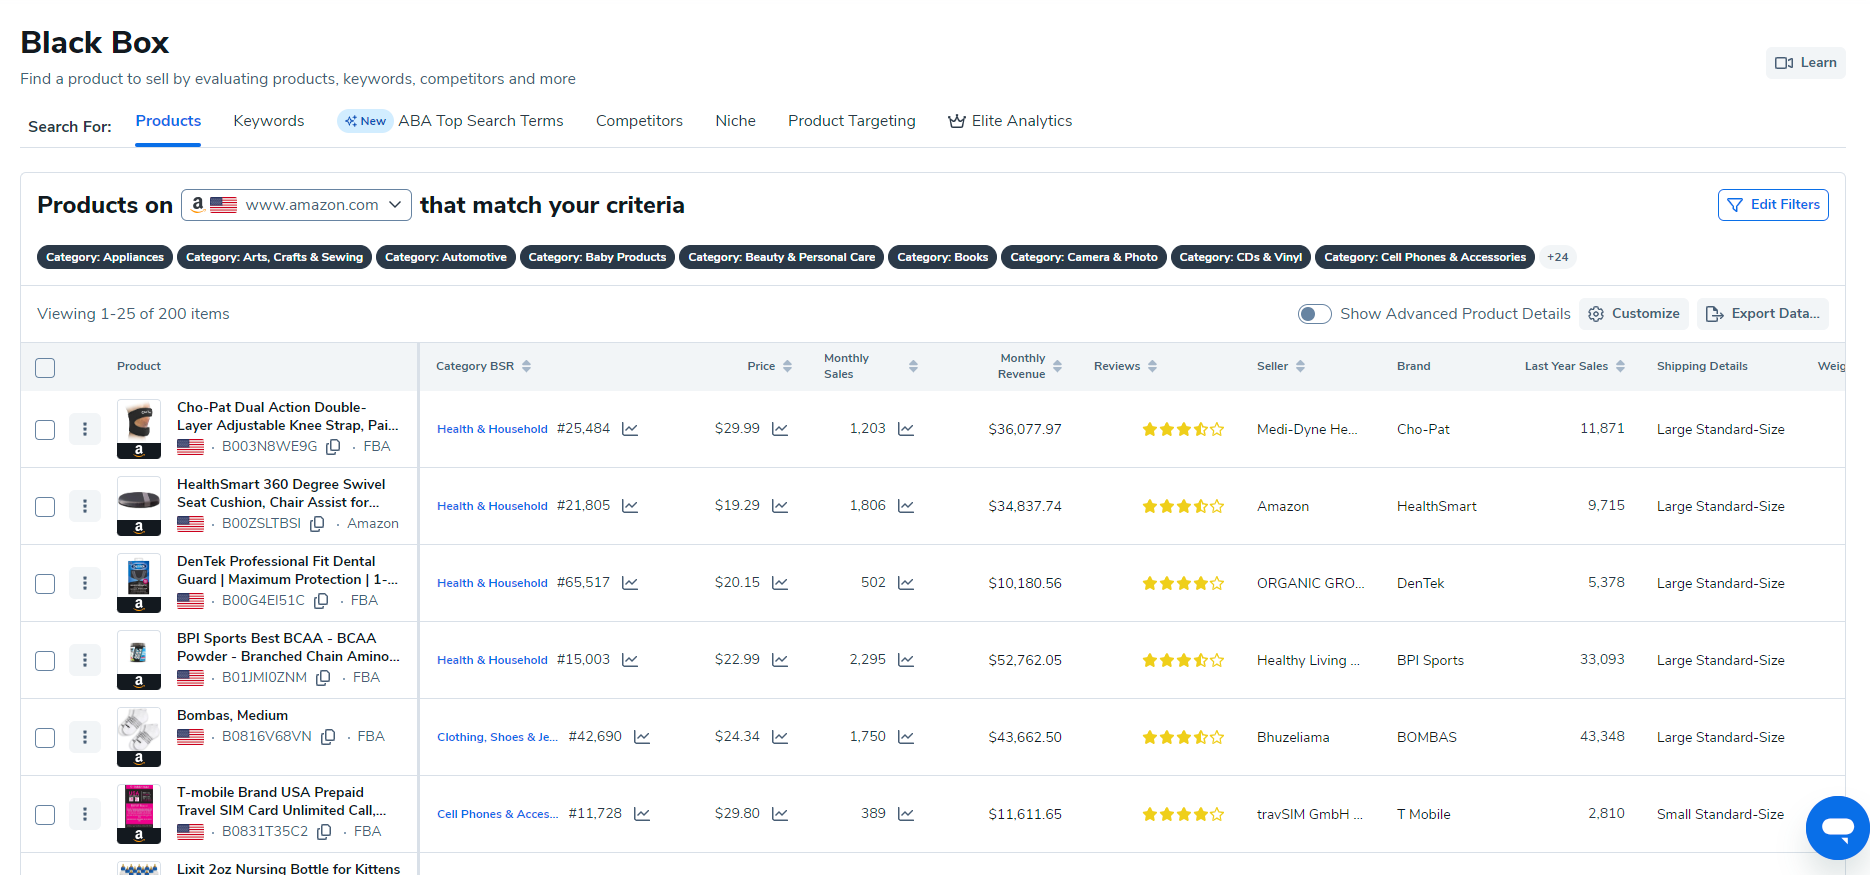Show price chart next to $20.15

point(780,583)
